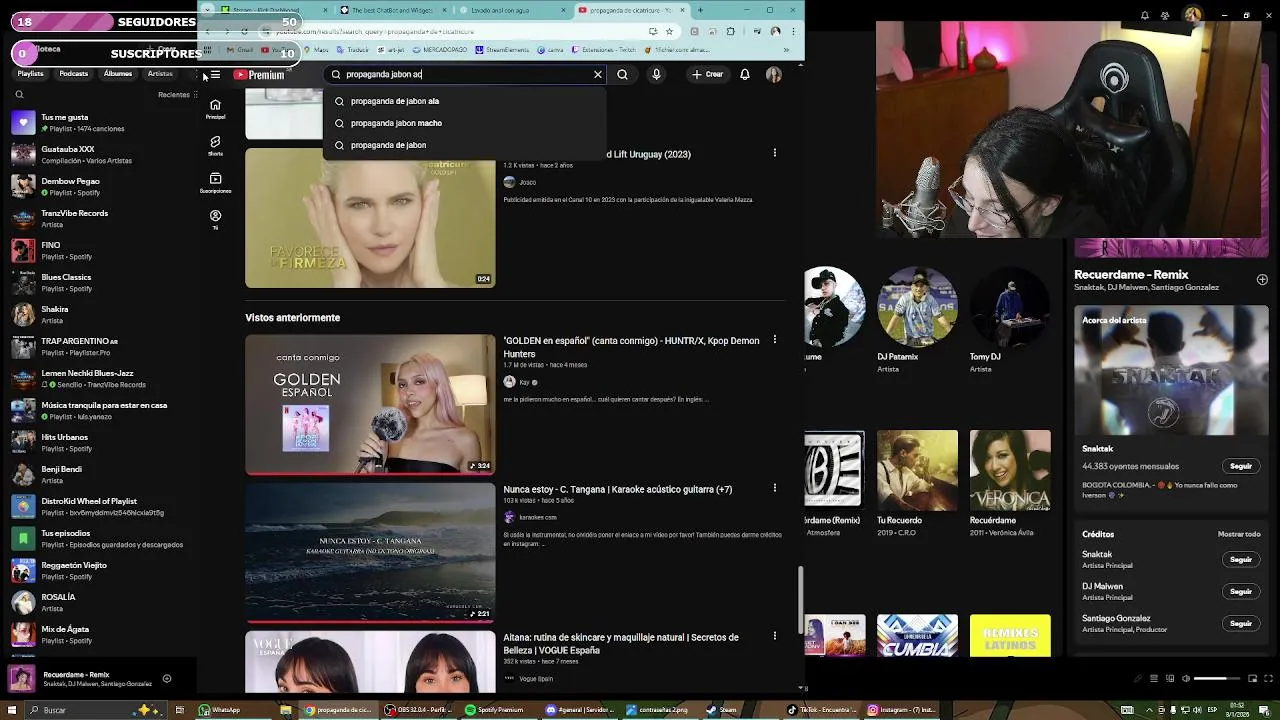Switch to the Artistas filter in Spotify
Viewport: 1280px width, 720px height.
160,74
